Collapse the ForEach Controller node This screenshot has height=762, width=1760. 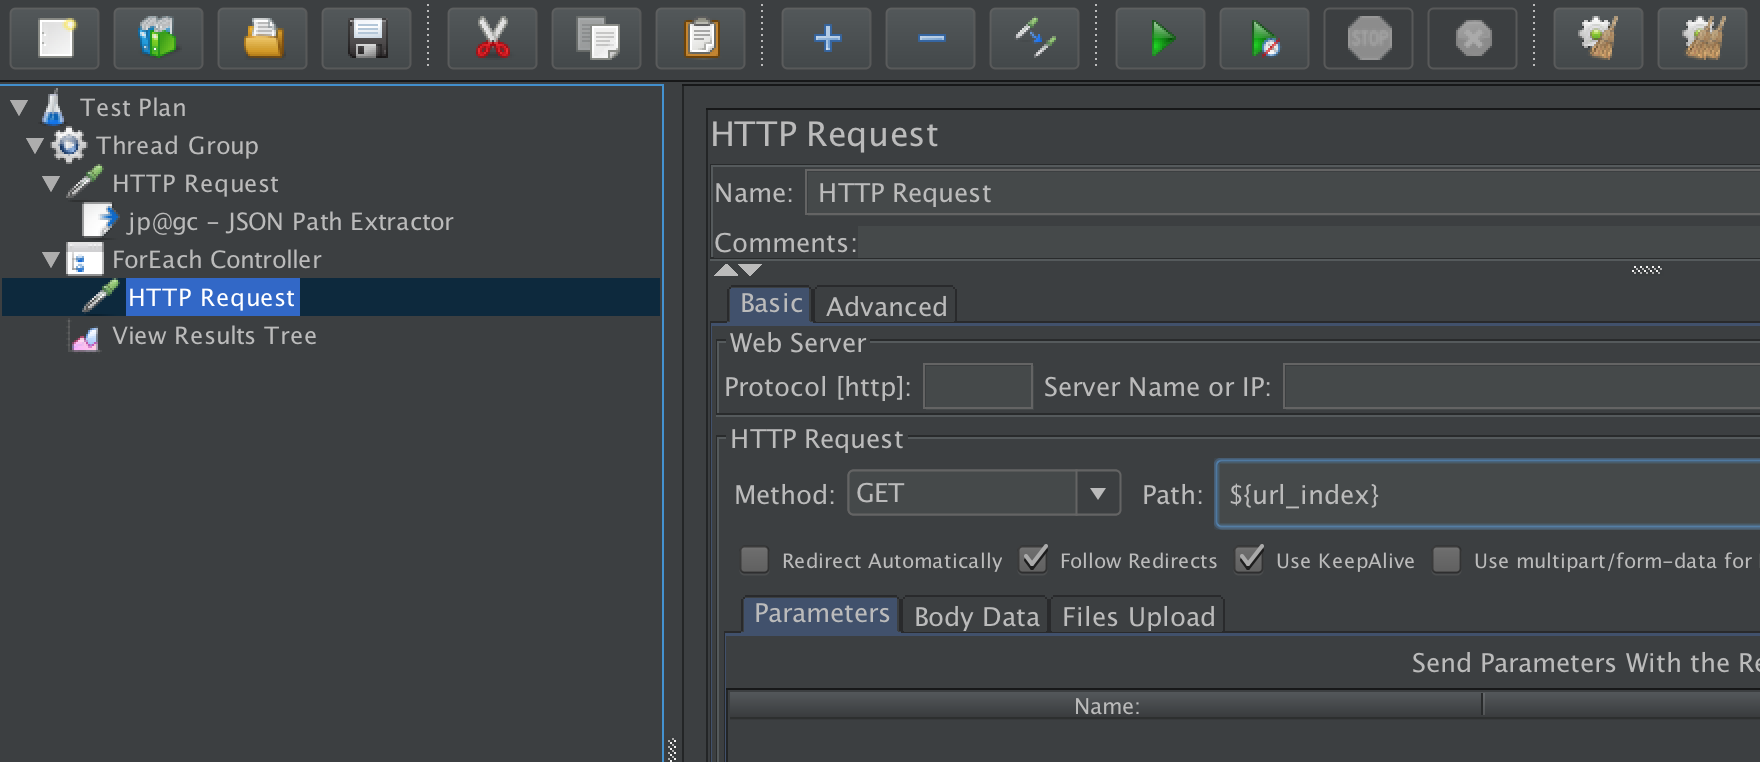[x=51, y=260]
